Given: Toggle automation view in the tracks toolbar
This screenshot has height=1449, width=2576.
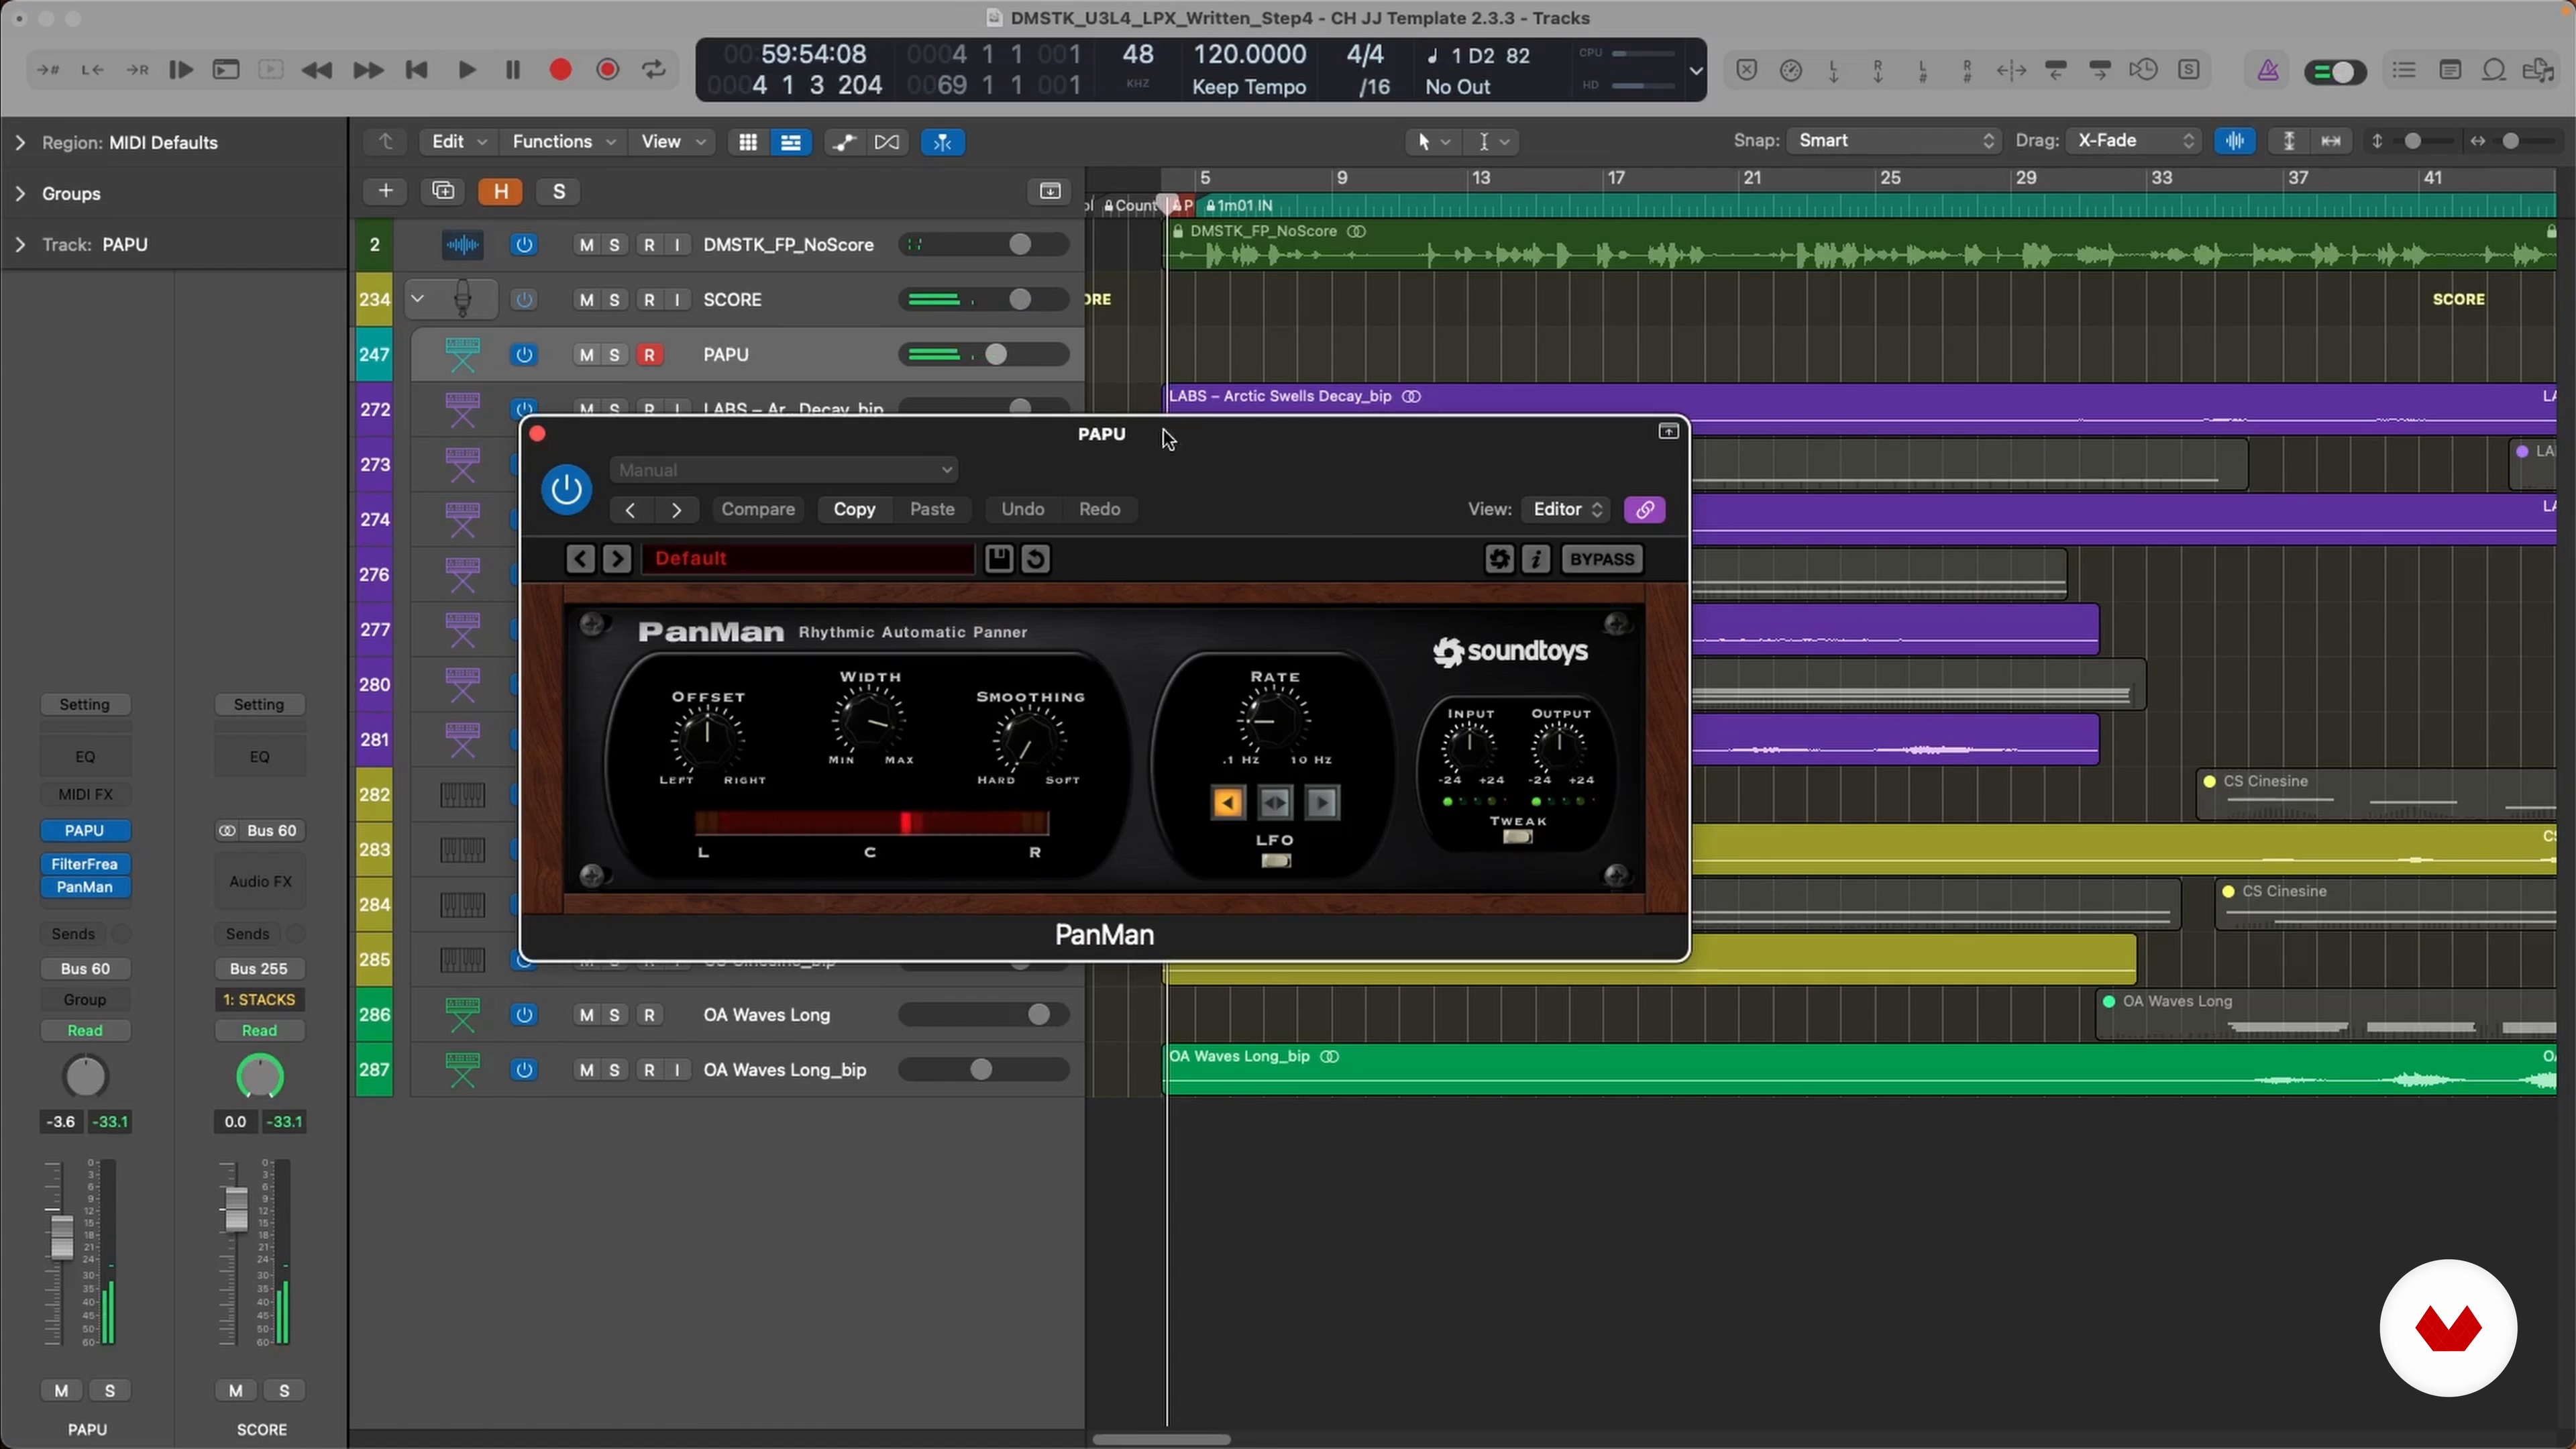Looking at the screenshot, I should pyautogui.click(x=844, y=142).
